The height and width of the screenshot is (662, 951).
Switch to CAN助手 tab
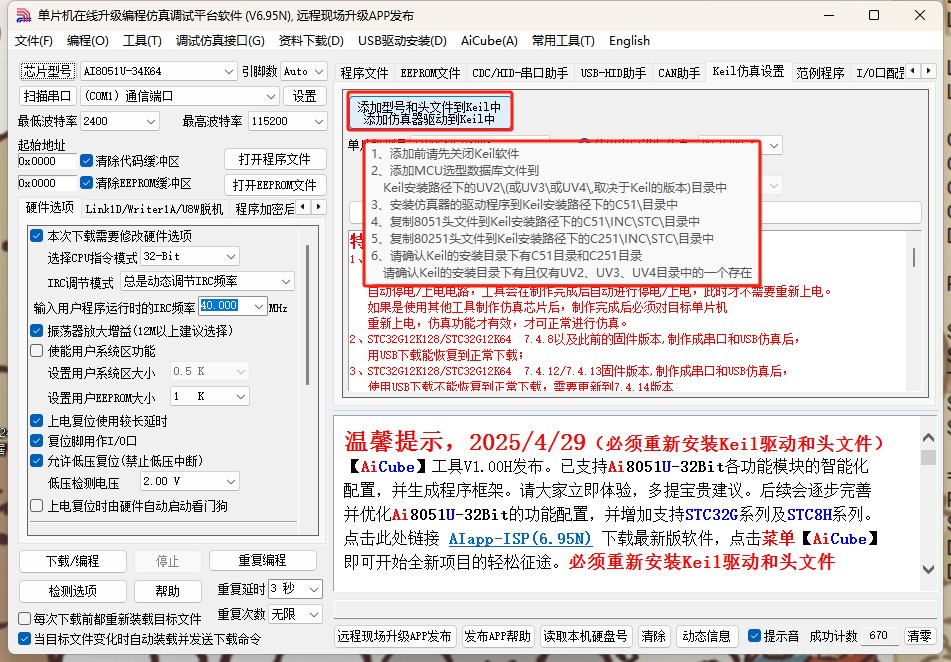679,73
